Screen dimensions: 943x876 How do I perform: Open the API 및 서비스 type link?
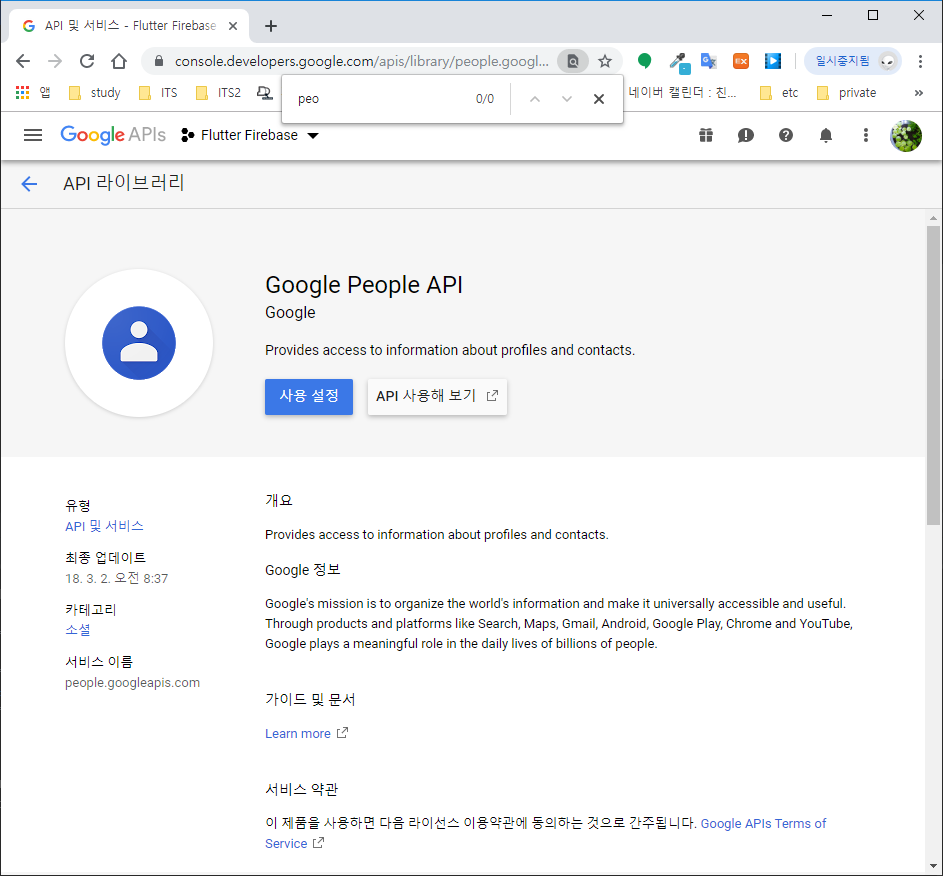104,526
